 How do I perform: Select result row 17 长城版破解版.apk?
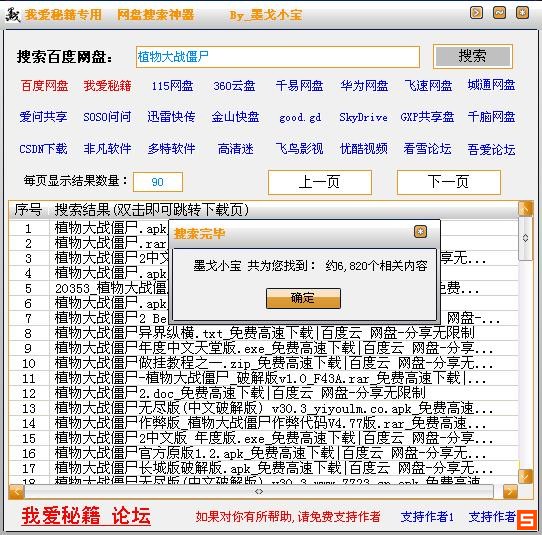[x=263, y=468]
